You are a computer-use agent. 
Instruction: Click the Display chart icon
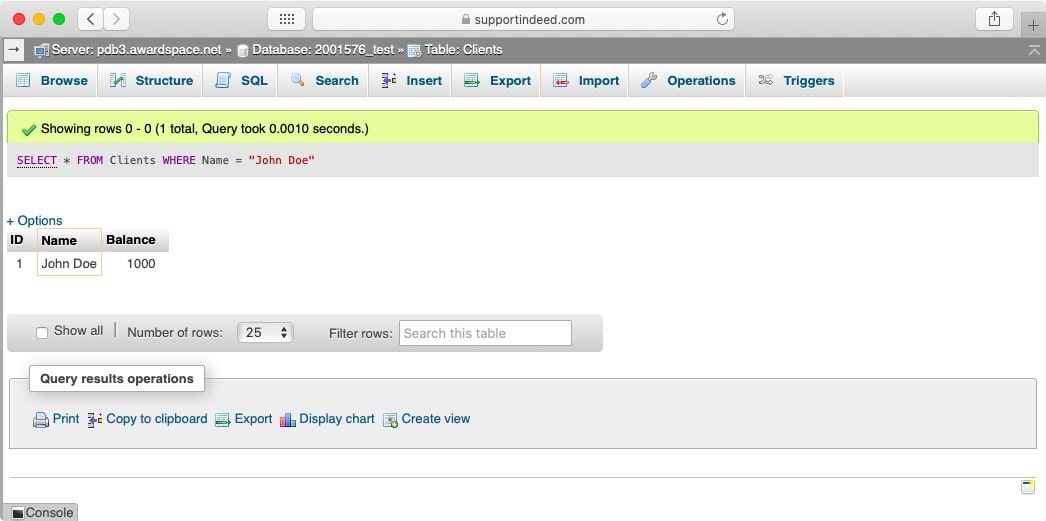tap(288, 420)
